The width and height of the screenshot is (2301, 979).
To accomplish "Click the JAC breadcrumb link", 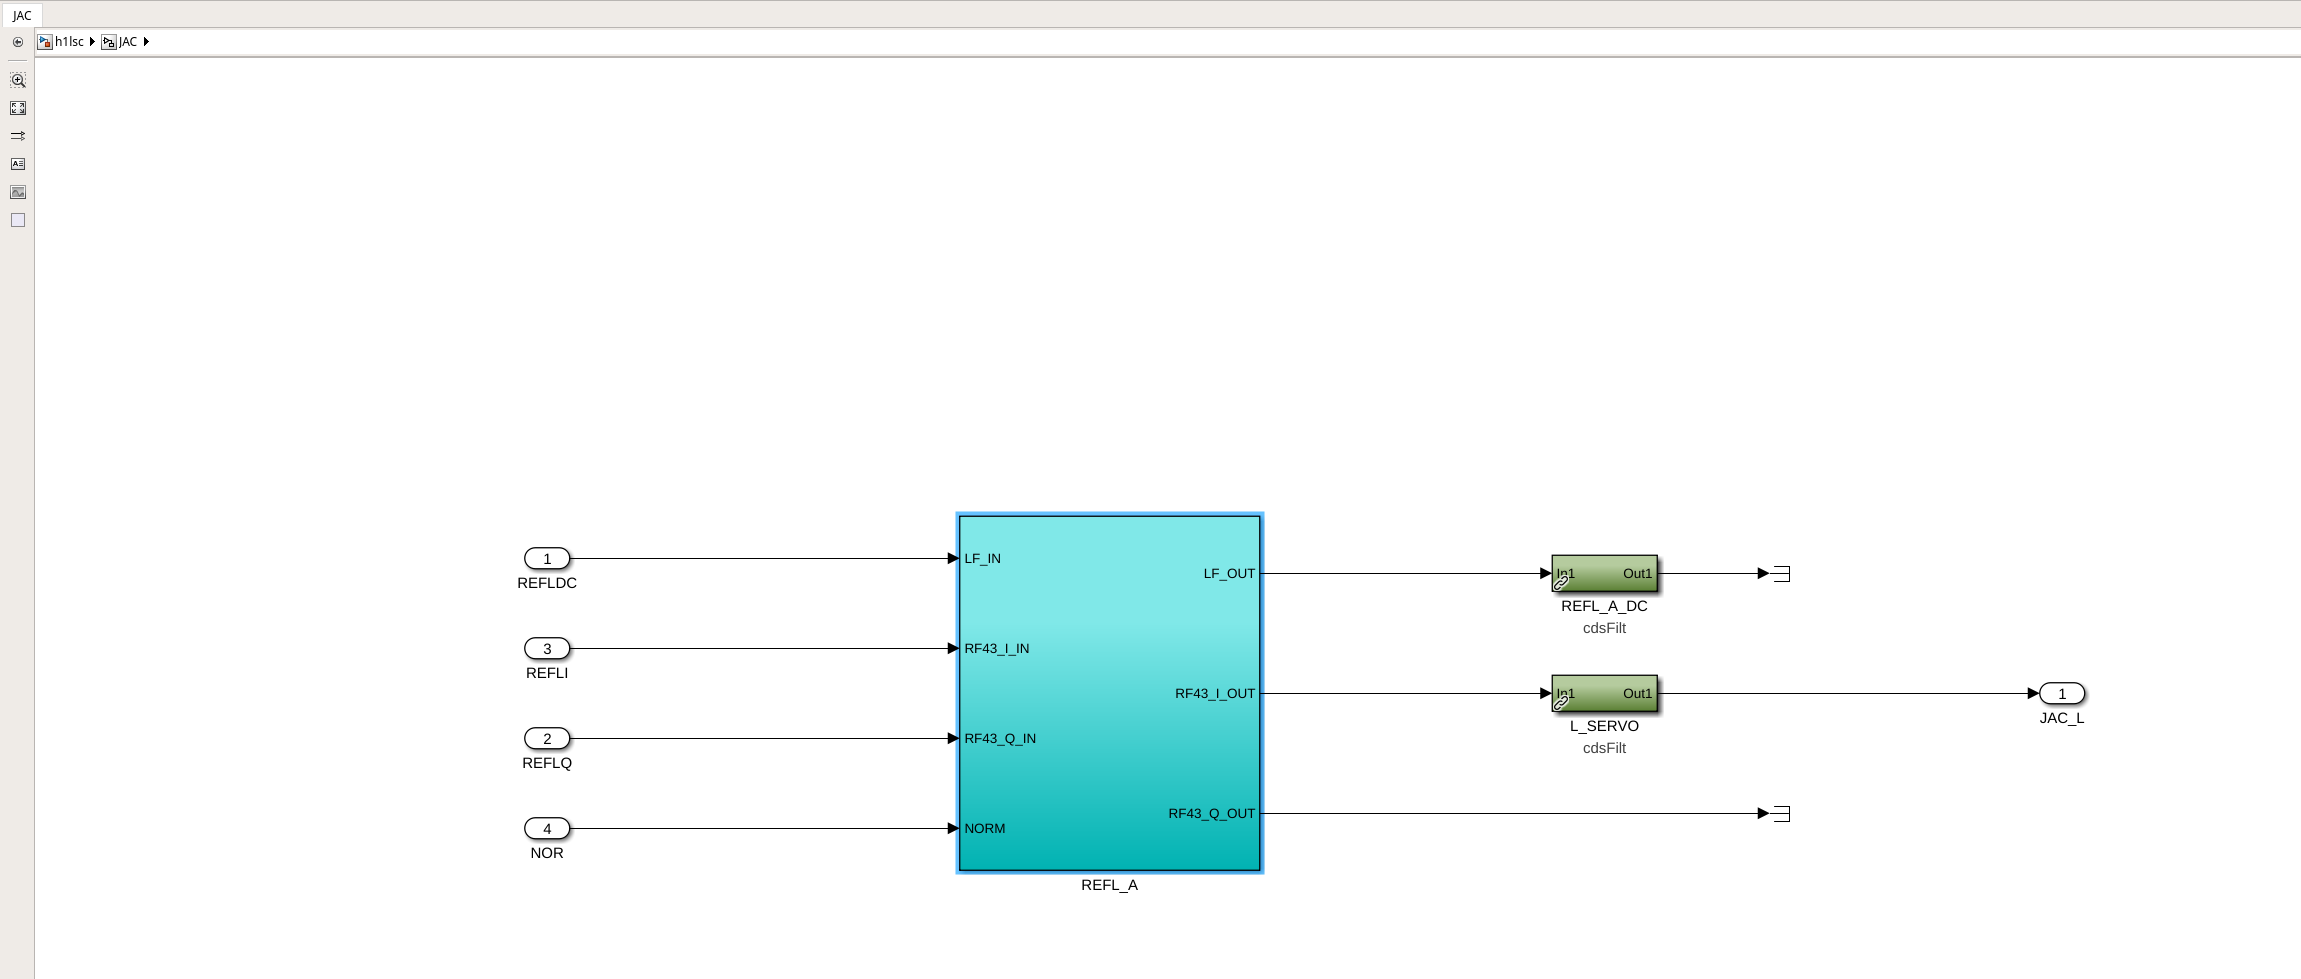I will click(128, 42).
